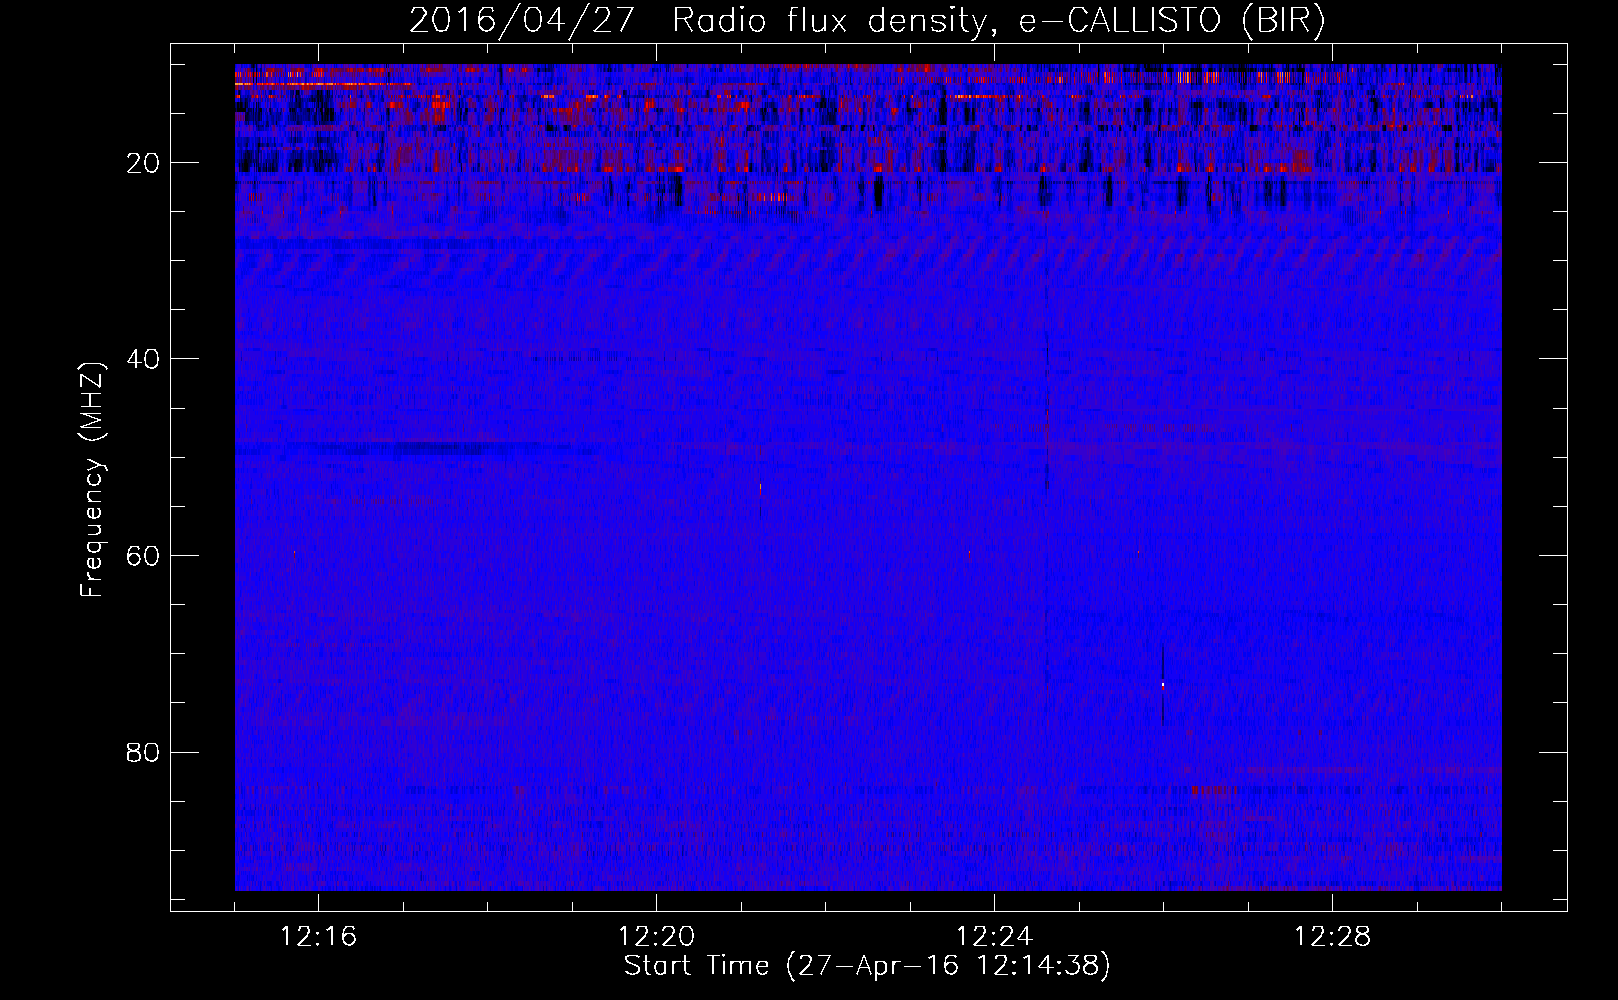Click the plot title '2016/04/27 Radio flux density, e-CALLISTO (BIR)'
The image size is (1618, 1000).
[x=867, y=20]
